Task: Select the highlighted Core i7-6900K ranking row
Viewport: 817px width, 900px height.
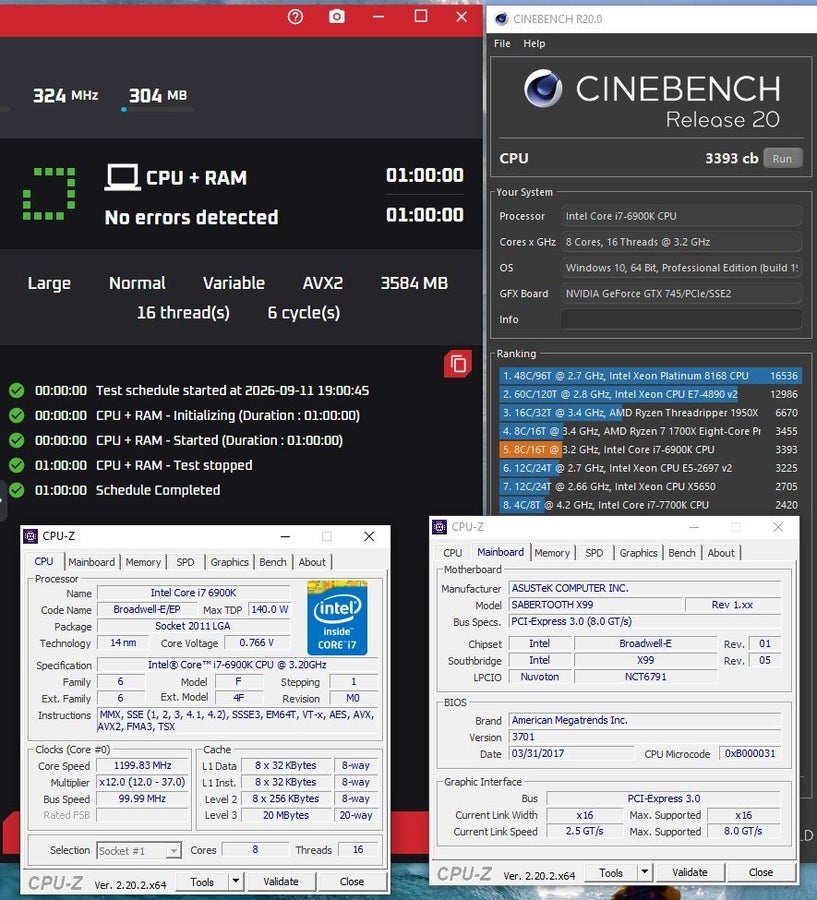Action: (649, 449)
